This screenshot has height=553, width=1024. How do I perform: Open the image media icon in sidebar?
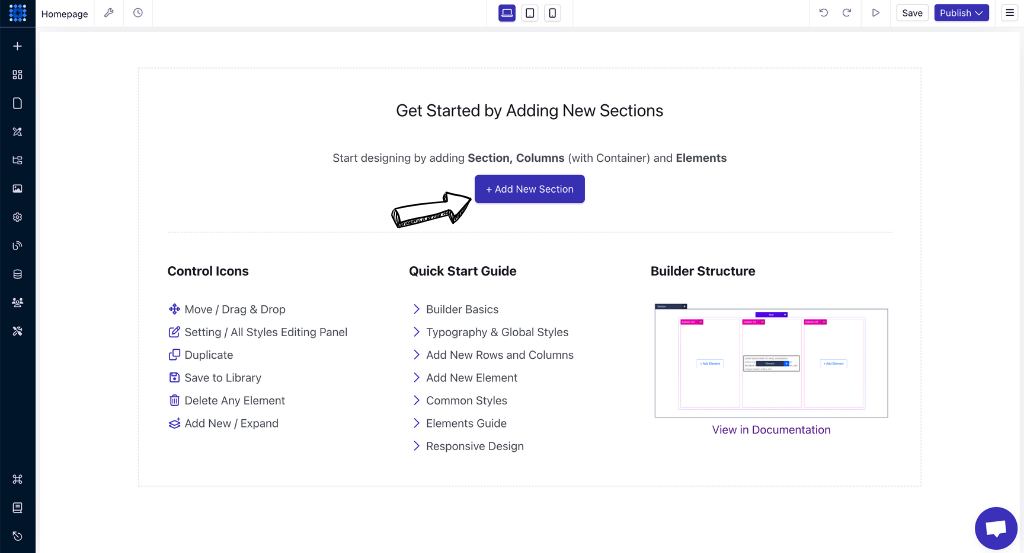pos(18,189)
